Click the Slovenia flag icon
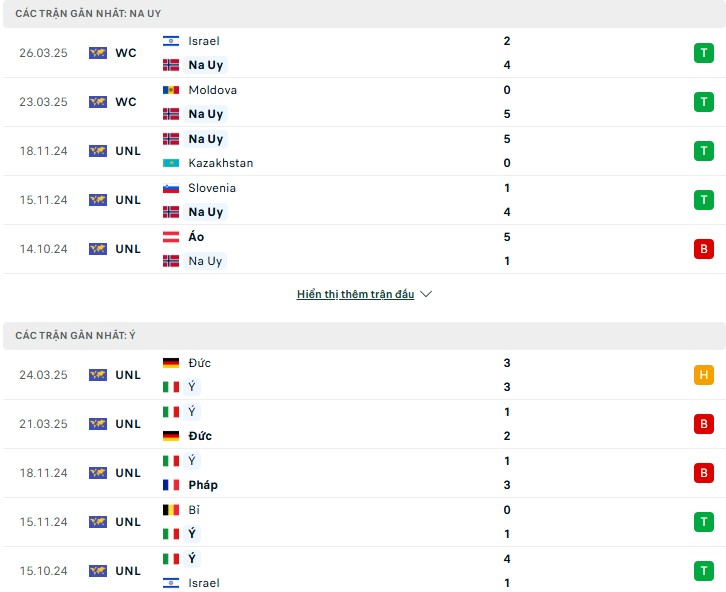This screenshot has height=592, width=726. (x=171, y=188)
